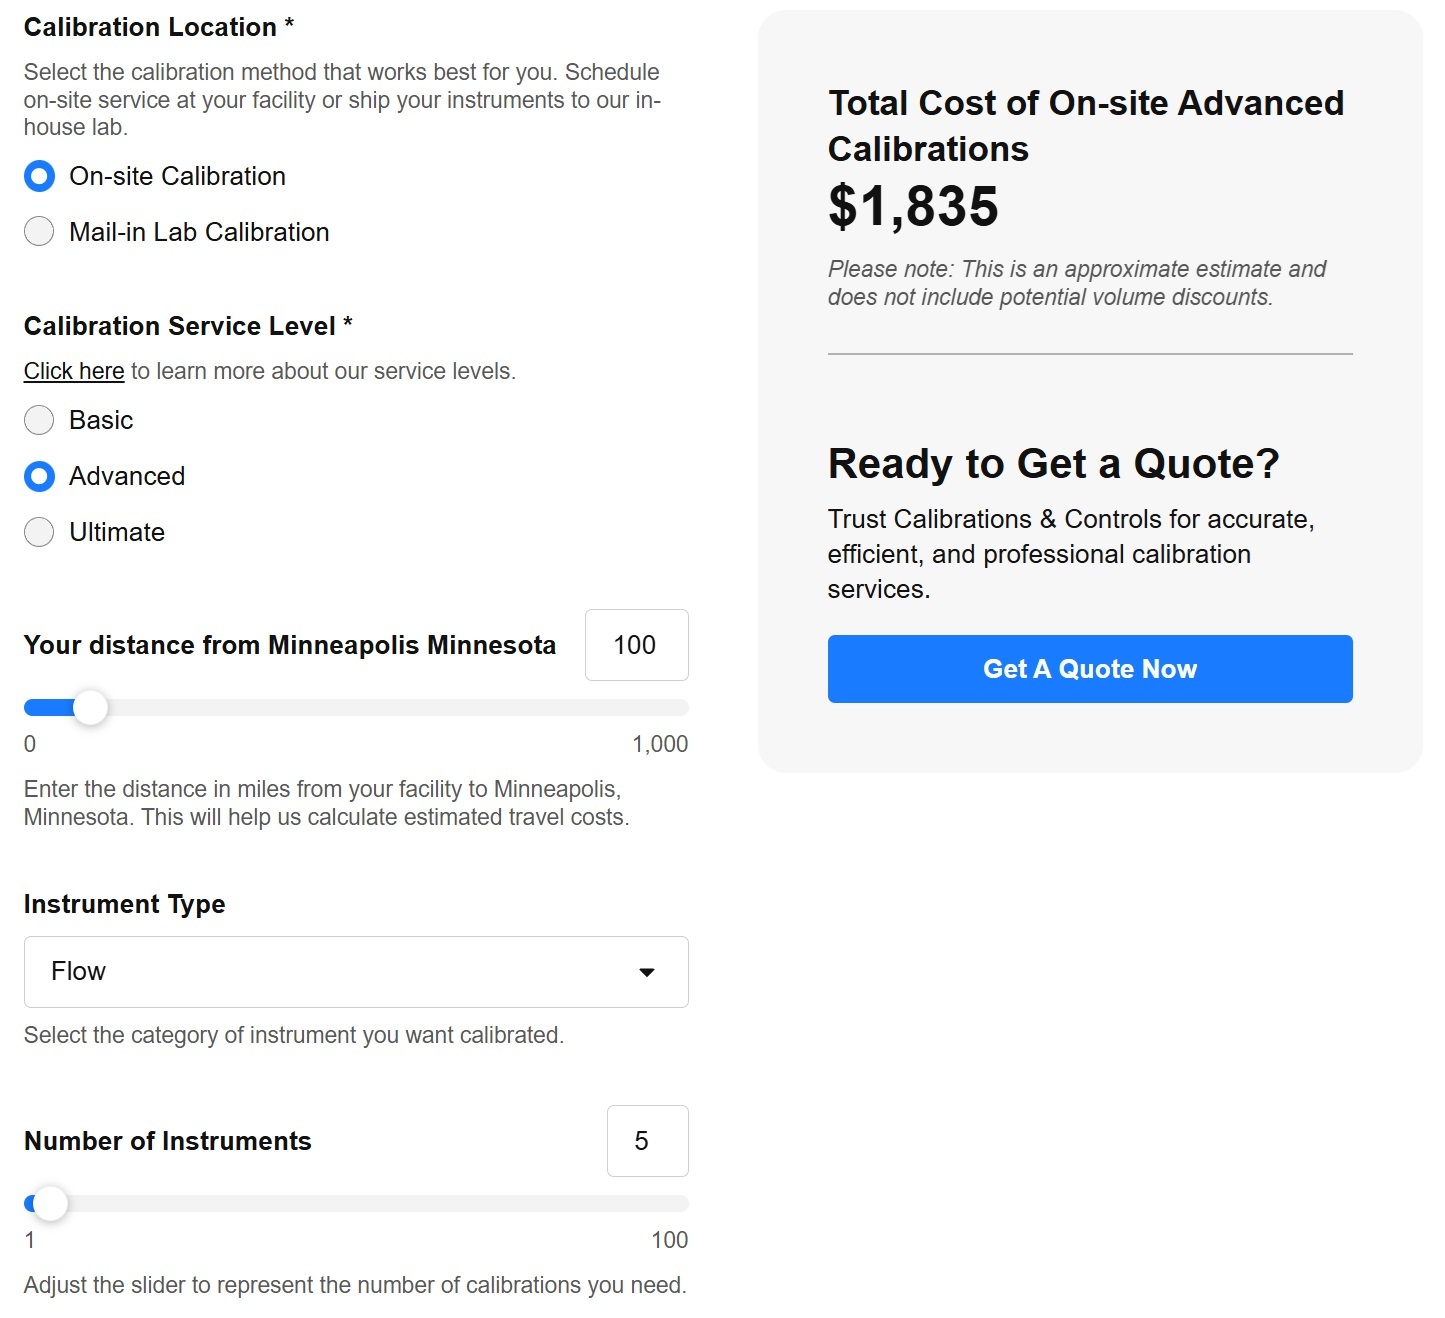The width and height of the screenshot is (1445, 1318).
Task: Pick the Advanced service level radio
Action: [39, 476]
